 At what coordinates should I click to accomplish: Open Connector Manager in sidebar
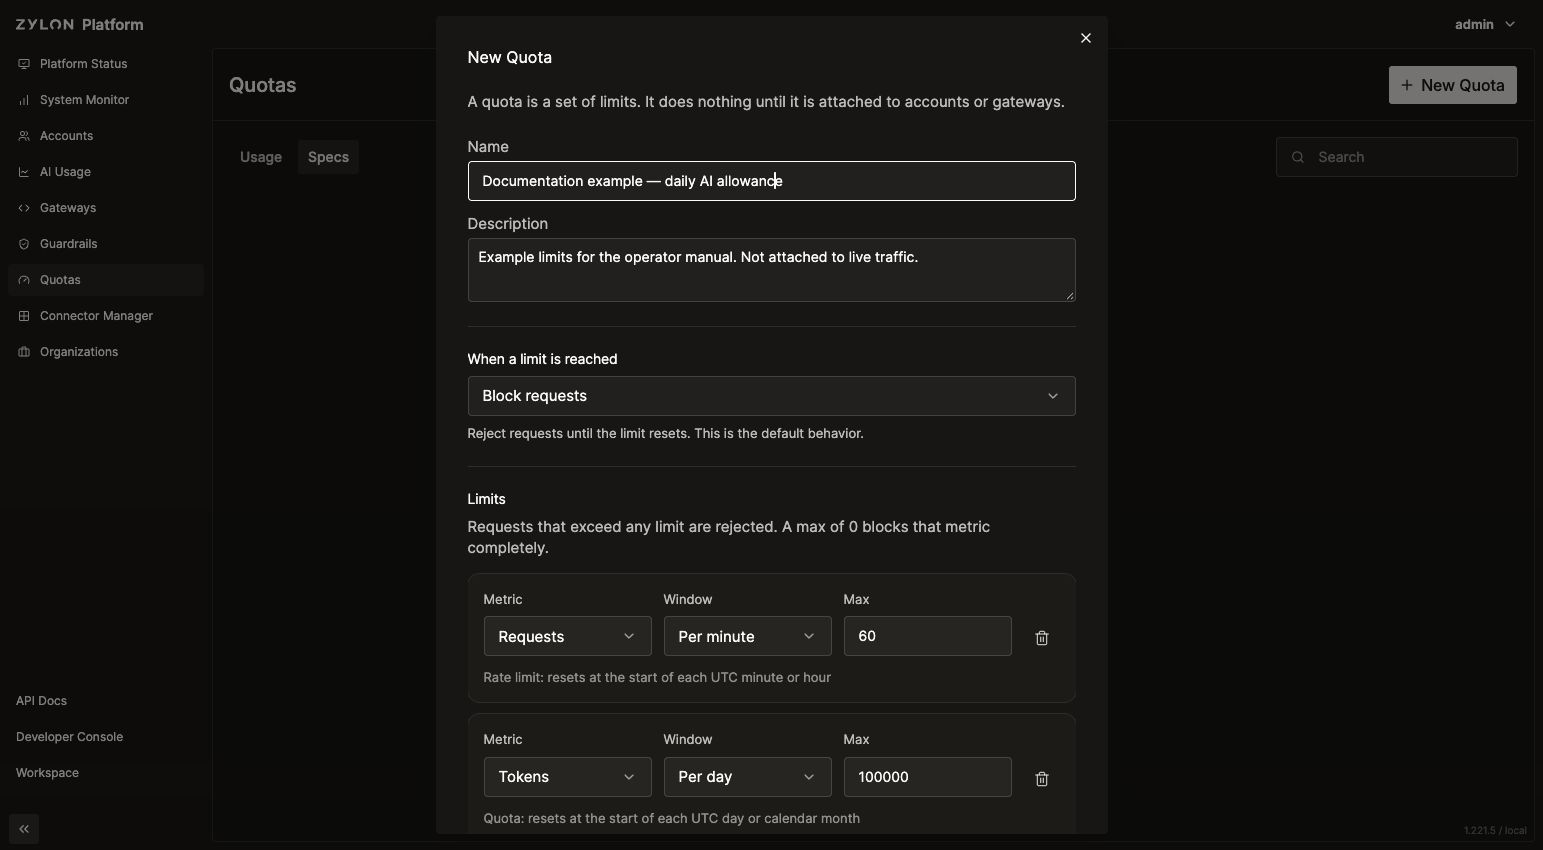point(106,316)
